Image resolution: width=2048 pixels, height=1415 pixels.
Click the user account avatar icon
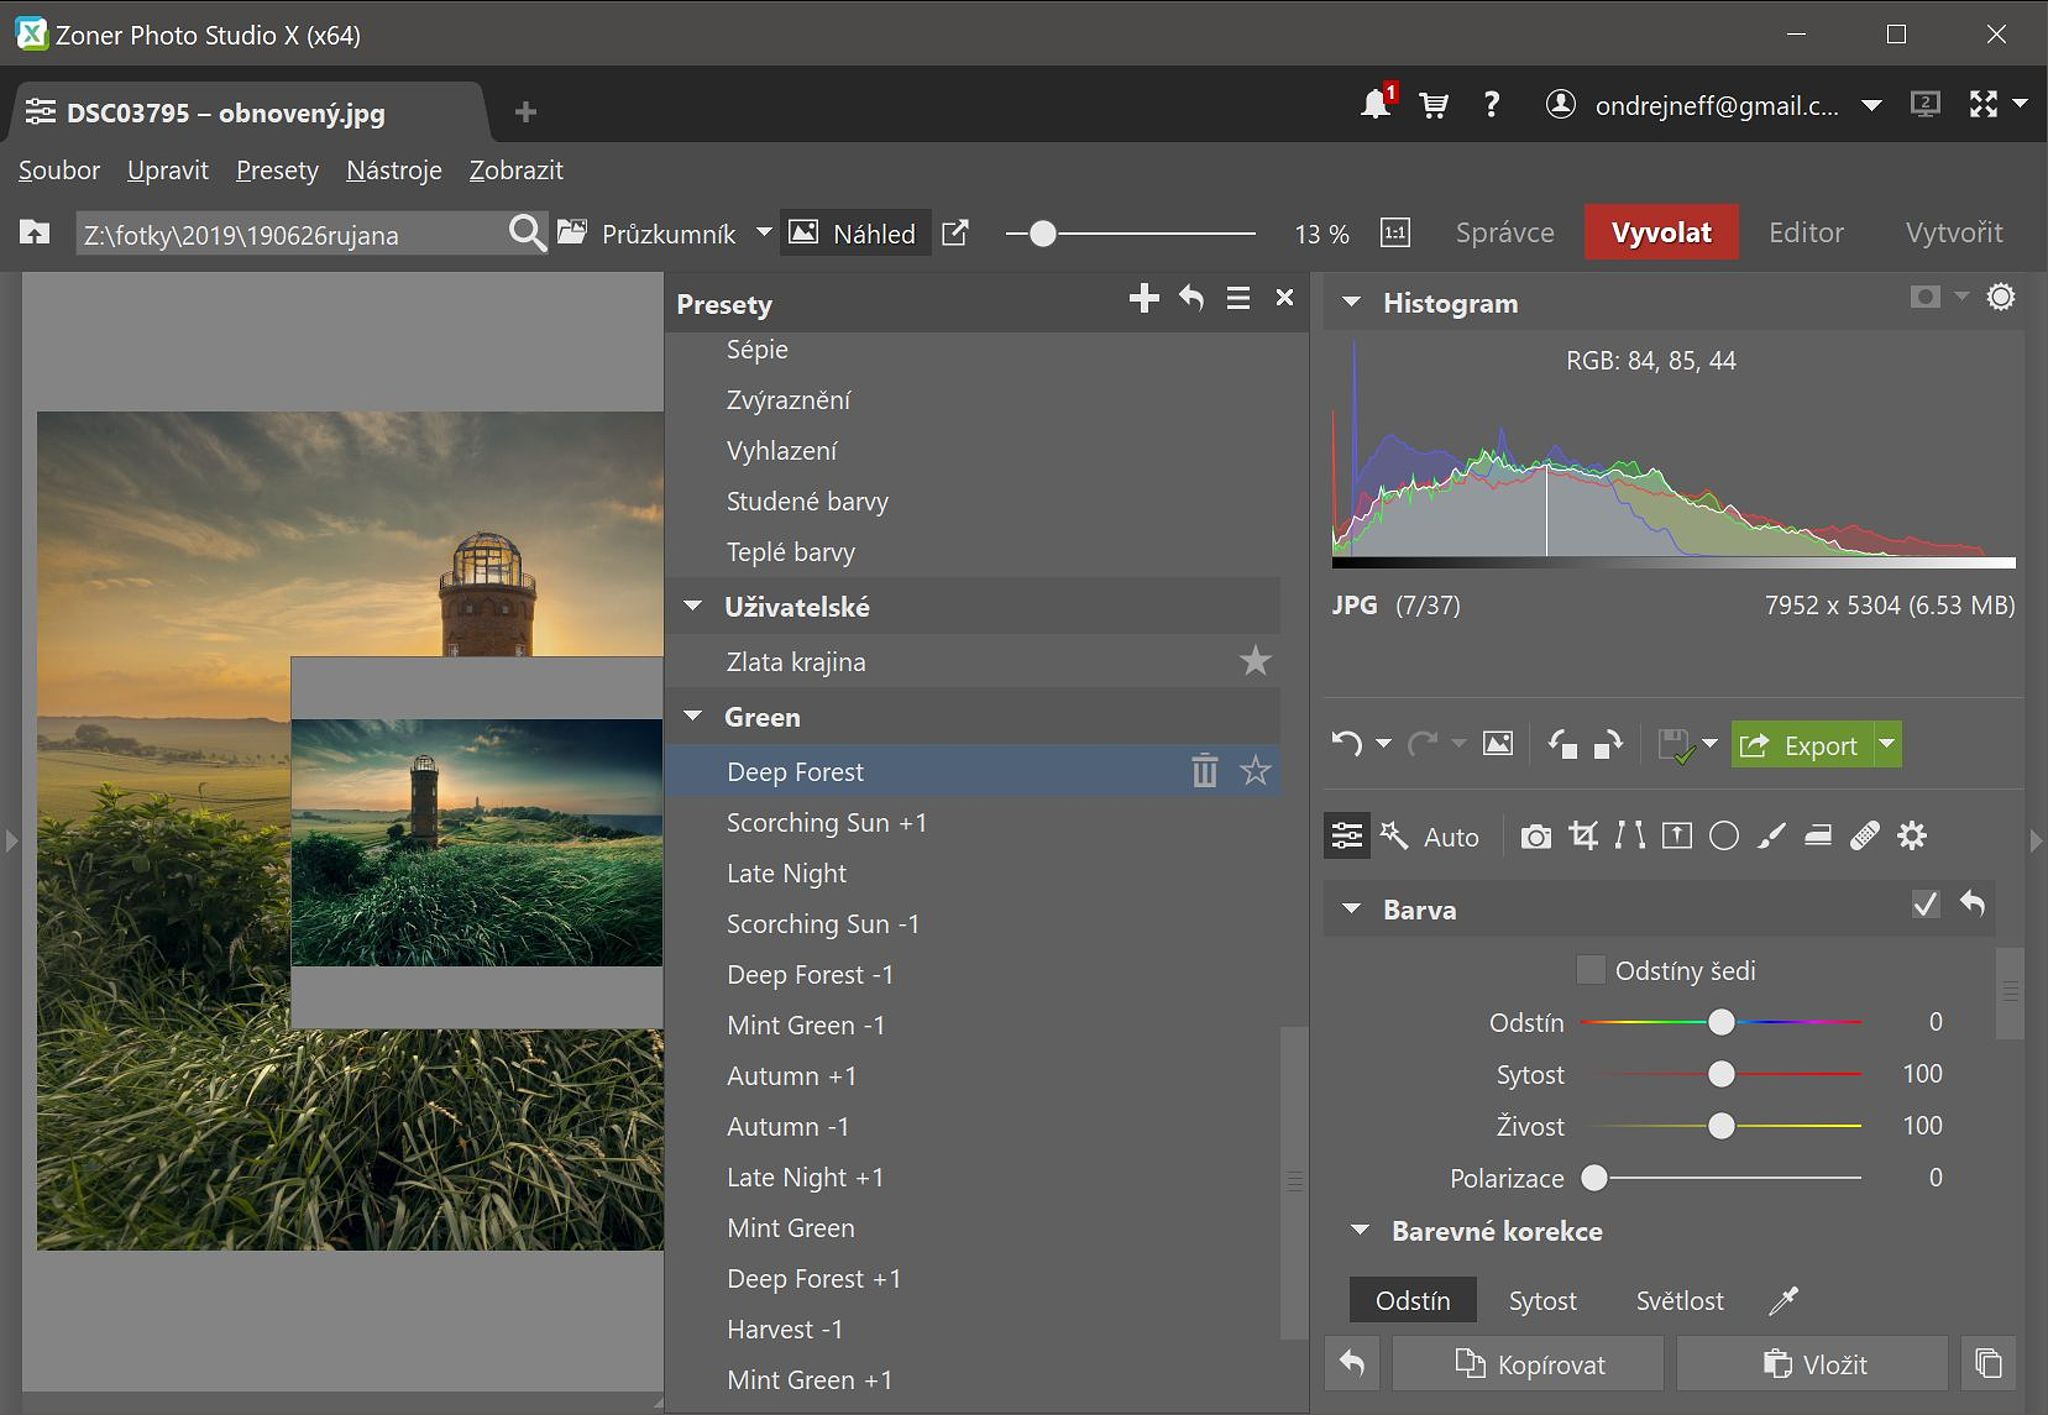point(1560,104)
